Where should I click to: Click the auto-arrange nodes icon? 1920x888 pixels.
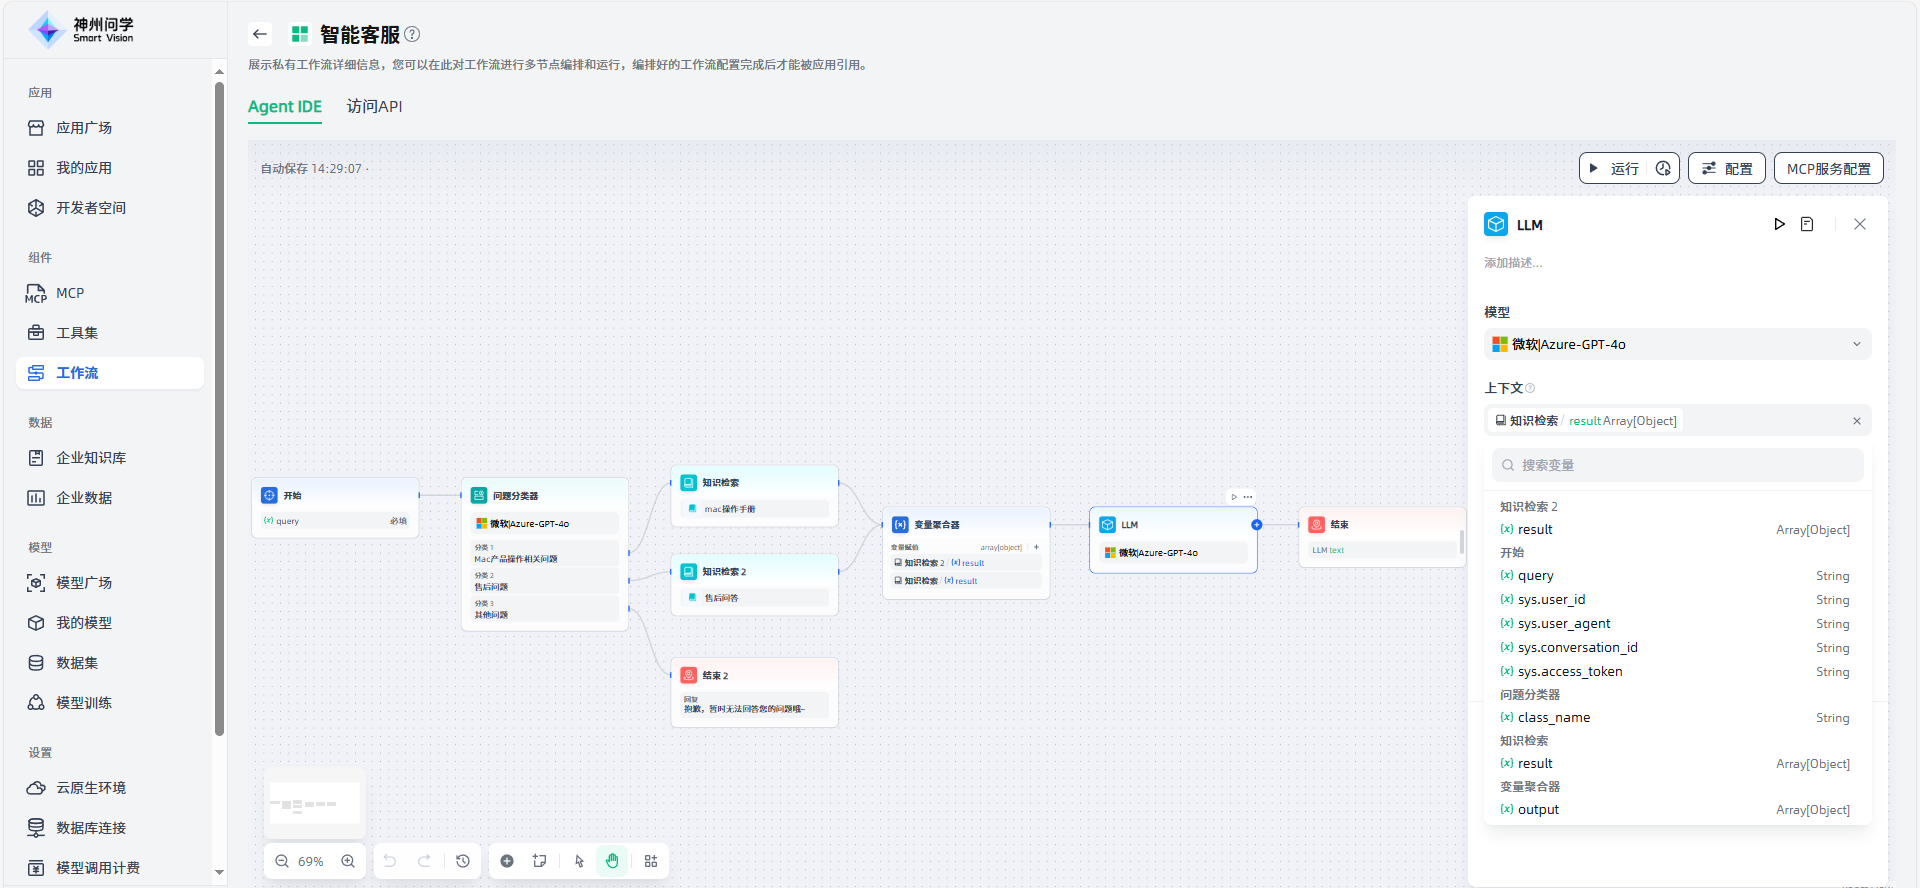[x=651, y=861]
